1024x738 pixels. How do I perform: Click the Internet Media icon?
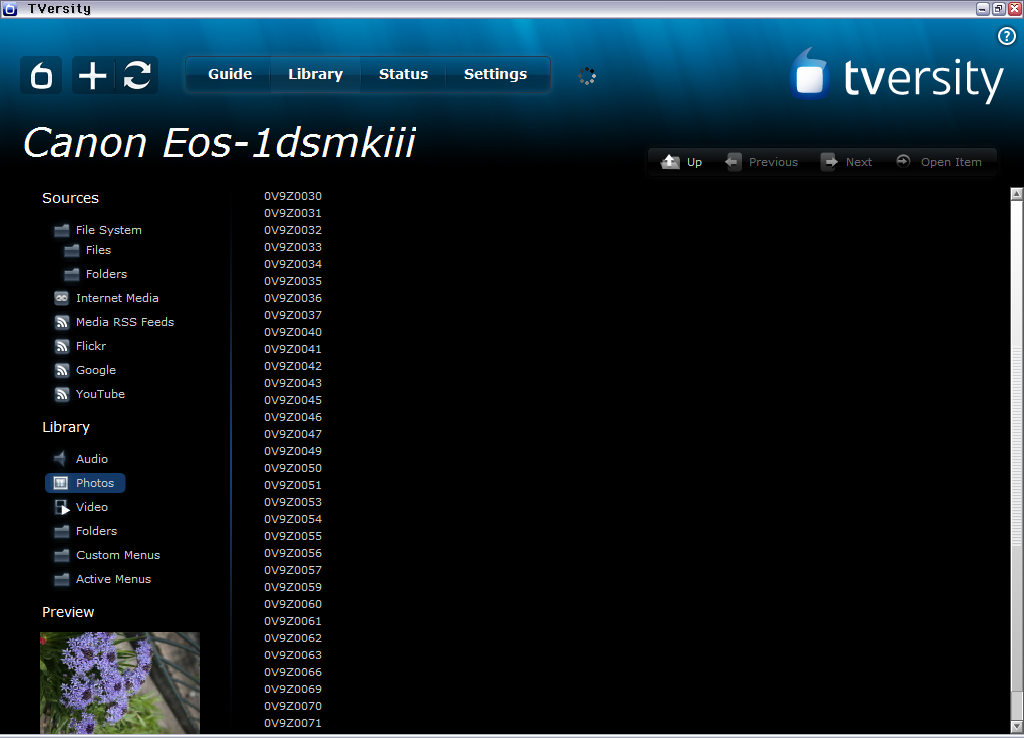click(61, 298)
